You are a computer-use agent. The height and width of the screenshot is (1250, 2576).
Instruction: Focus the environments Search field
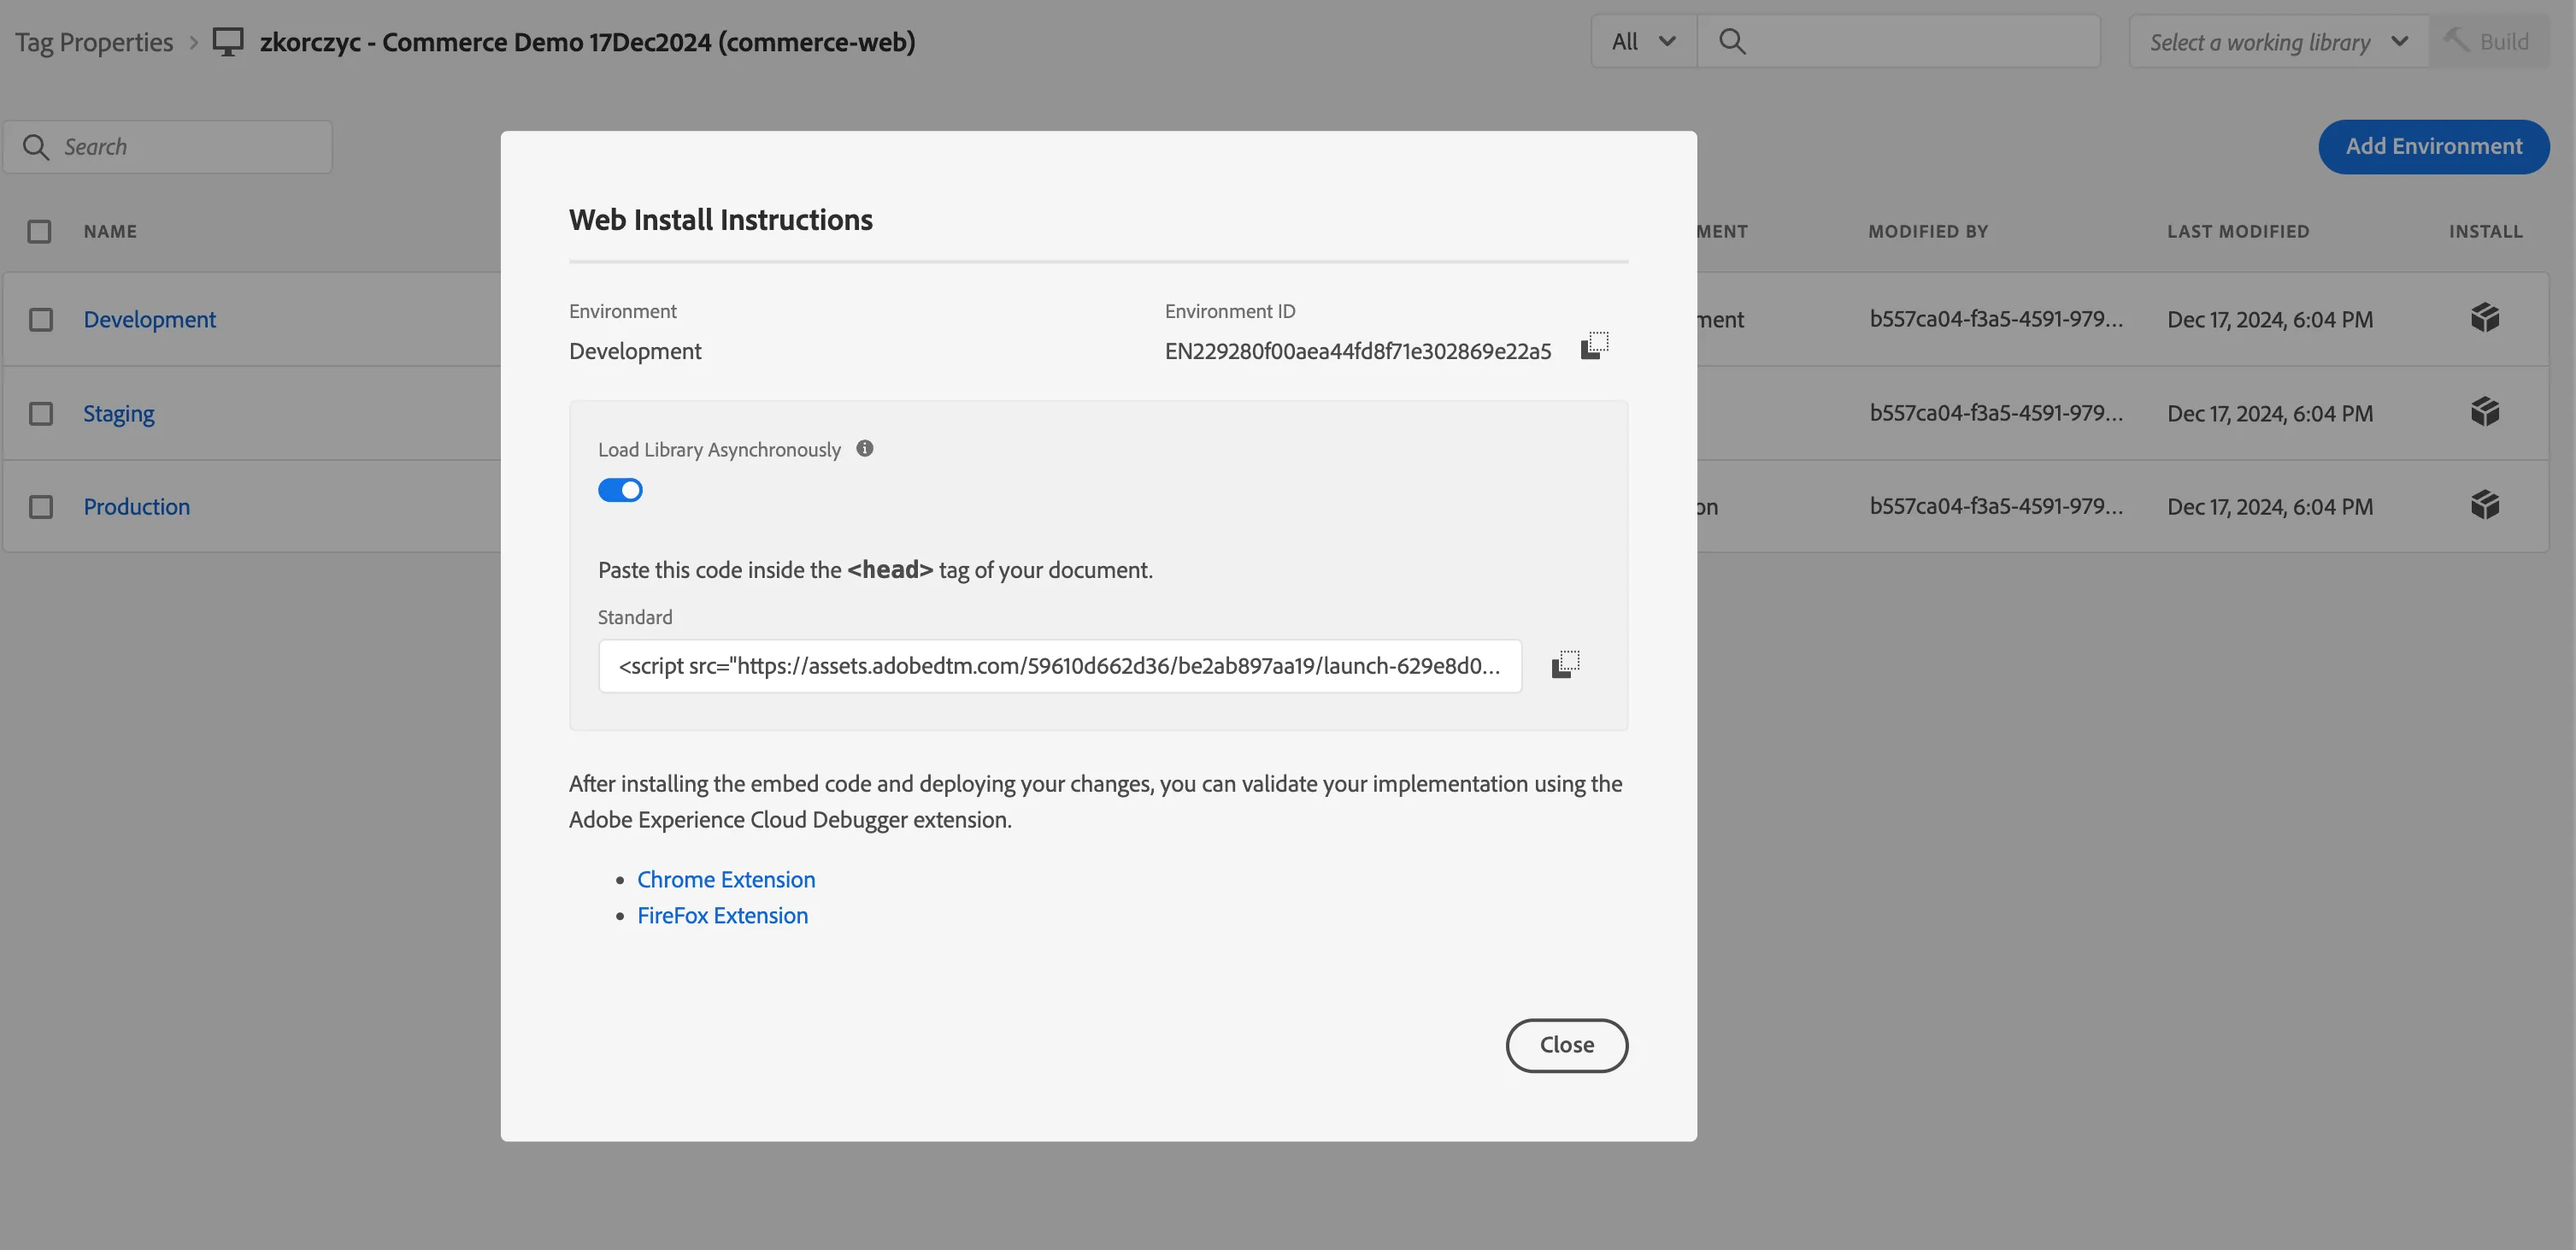(x=168, y=147)
